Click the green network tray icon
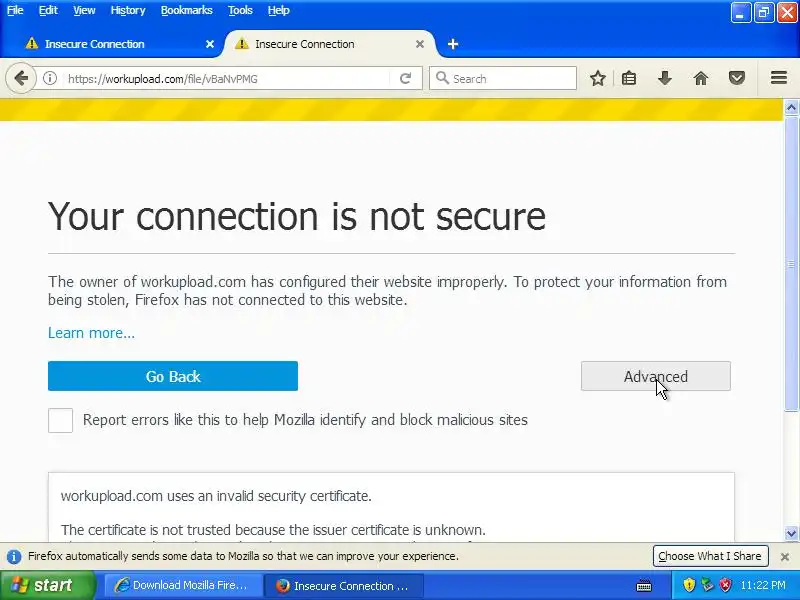Screen dimensions: 800x600 pyautogui.click(x=707, y=585)
